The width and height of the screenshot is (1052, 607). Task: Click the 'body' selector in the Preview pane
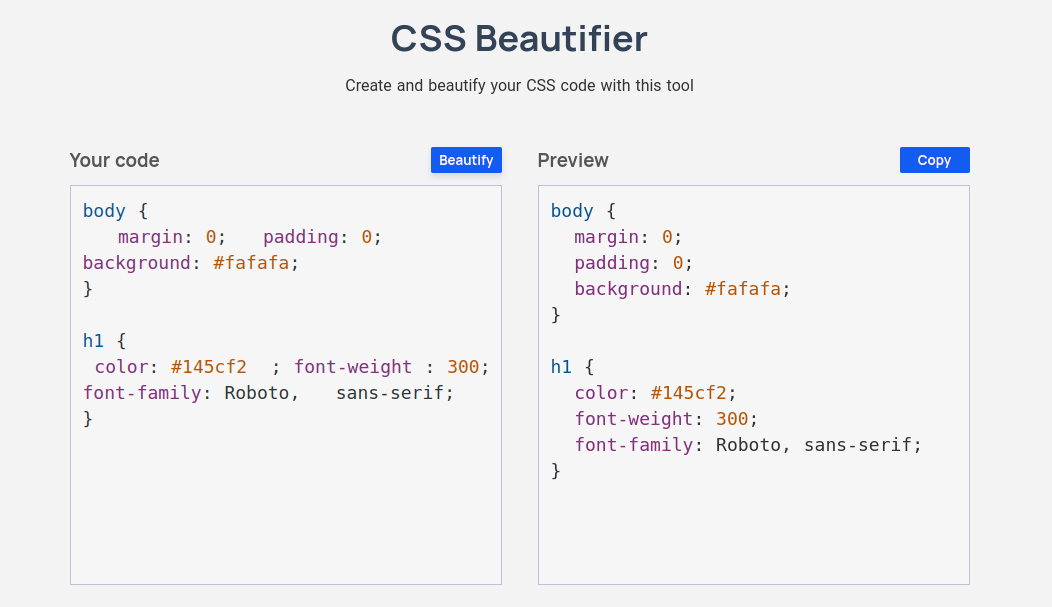(x=572, y=211)
